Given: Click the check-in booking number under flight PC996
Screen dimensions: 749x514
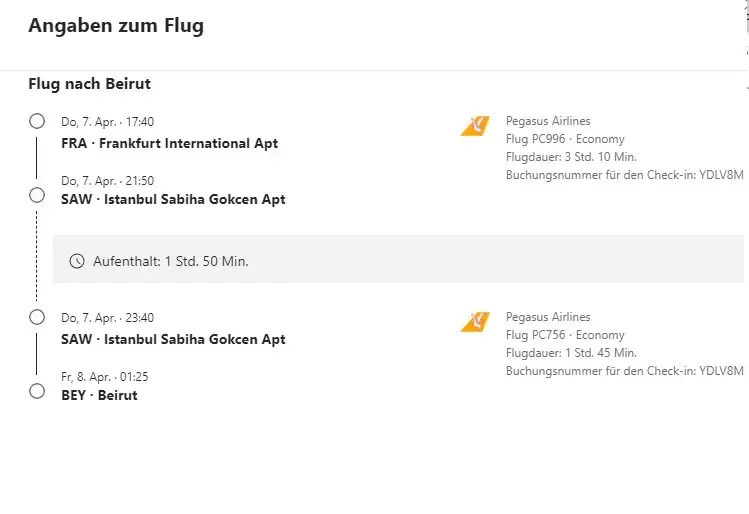Looking at the screenshot, I should pyautogui.click(x=625, y=175).
